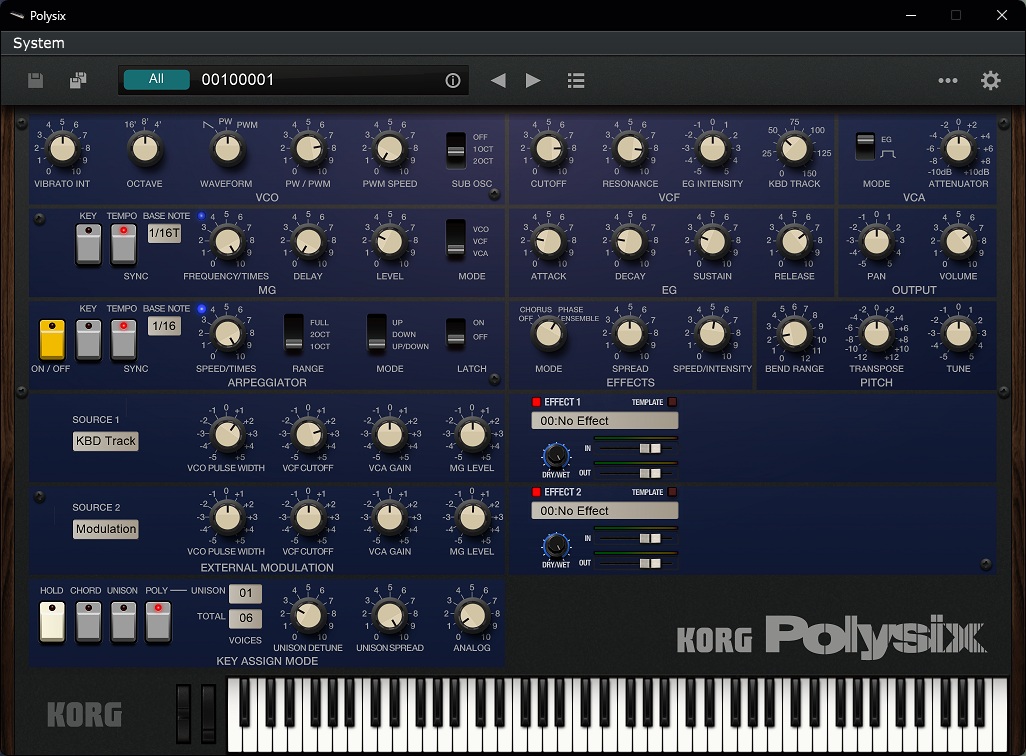Toggle the VCA MODE switch
Screen dimensions: 1026x756
865,146
